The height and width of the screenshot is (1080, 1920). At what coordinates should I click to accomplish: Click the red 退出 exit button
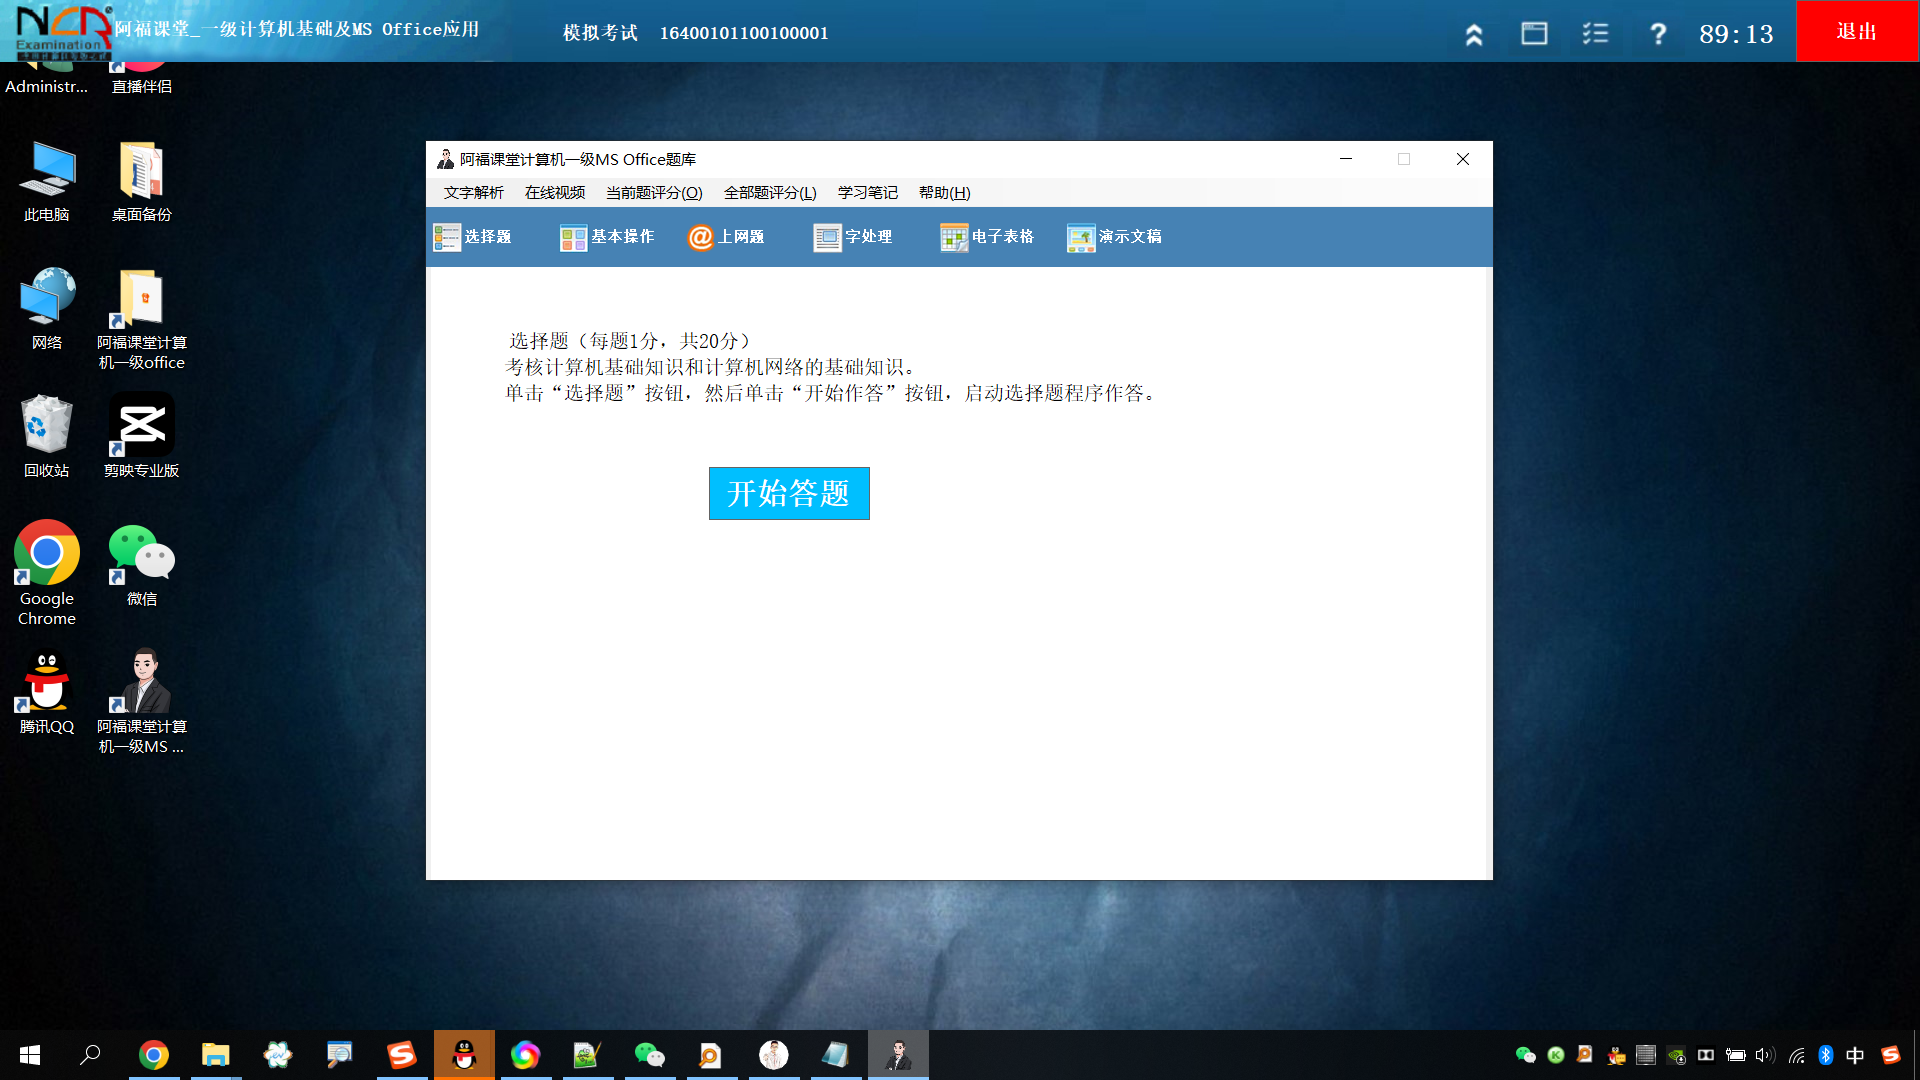coord(1857,31)
